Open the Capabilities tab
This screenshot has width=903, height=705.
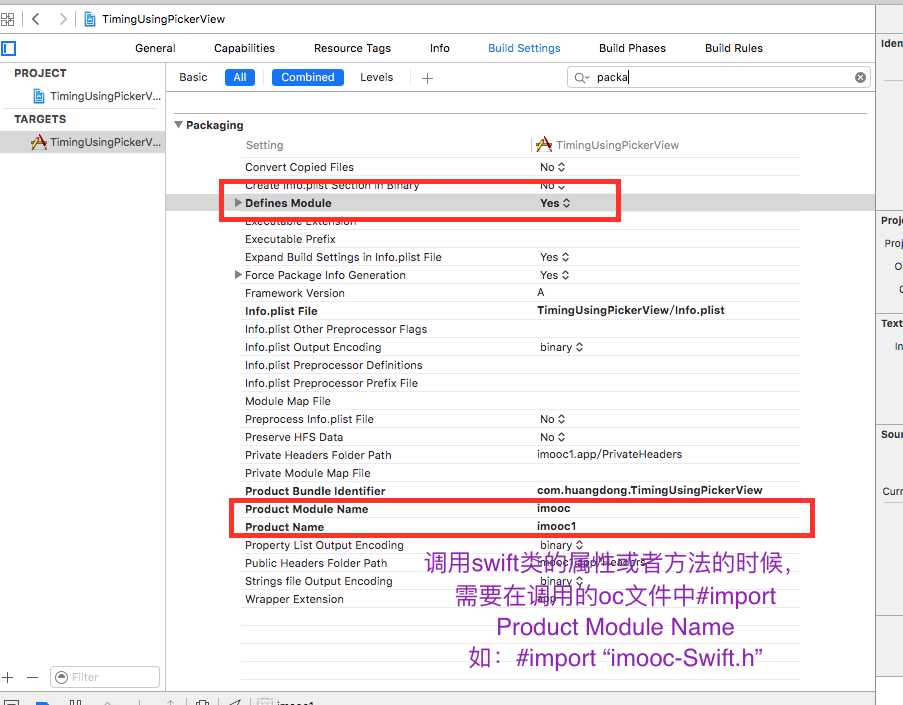click(x=244, y=48)
